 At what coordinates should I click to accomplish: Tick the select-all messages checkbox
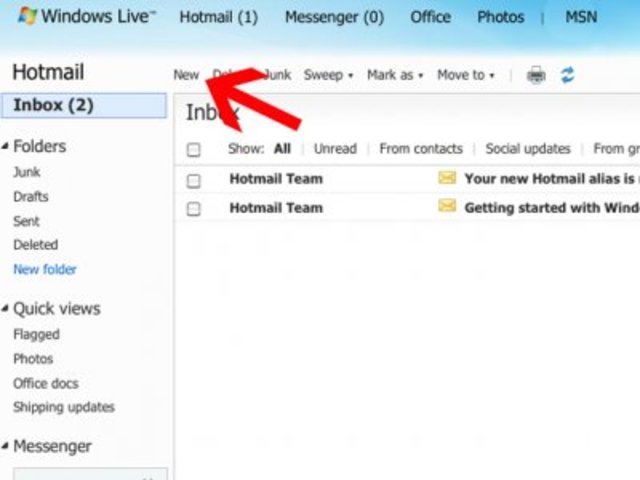193,149
